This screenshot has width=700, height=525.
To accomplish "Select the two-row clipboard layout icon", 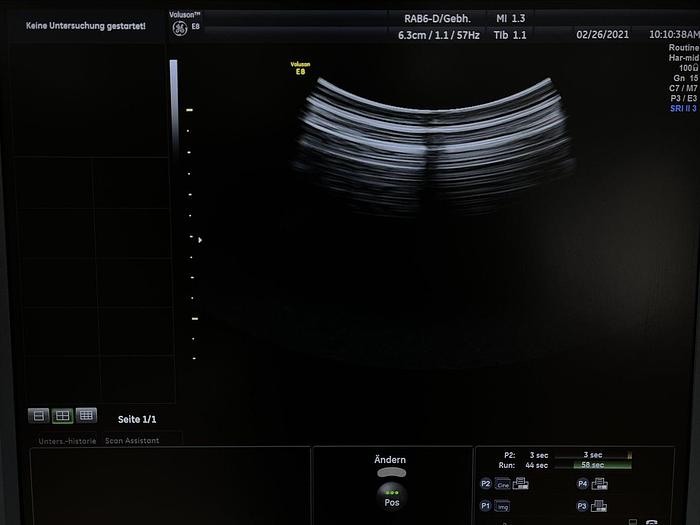I will [38, 416].
